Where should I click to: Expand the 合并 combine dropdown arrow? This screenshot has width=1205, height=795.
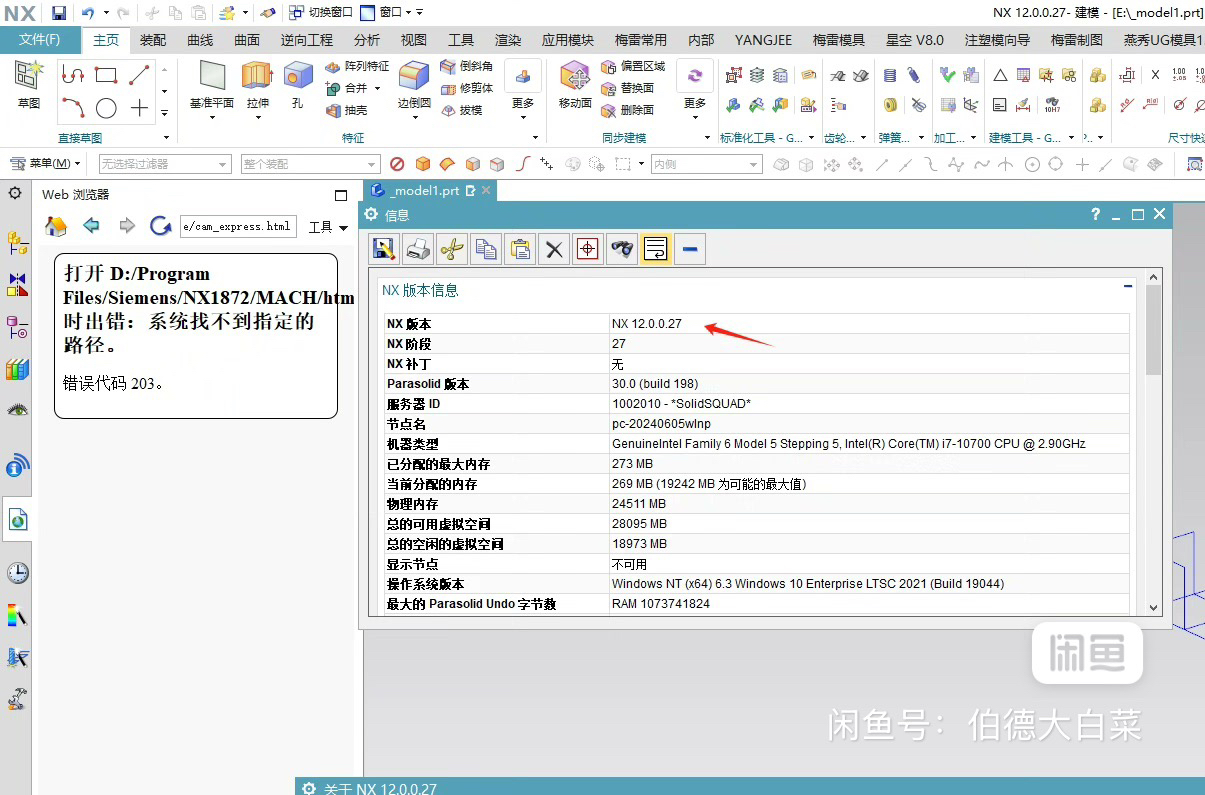[378, 89]
